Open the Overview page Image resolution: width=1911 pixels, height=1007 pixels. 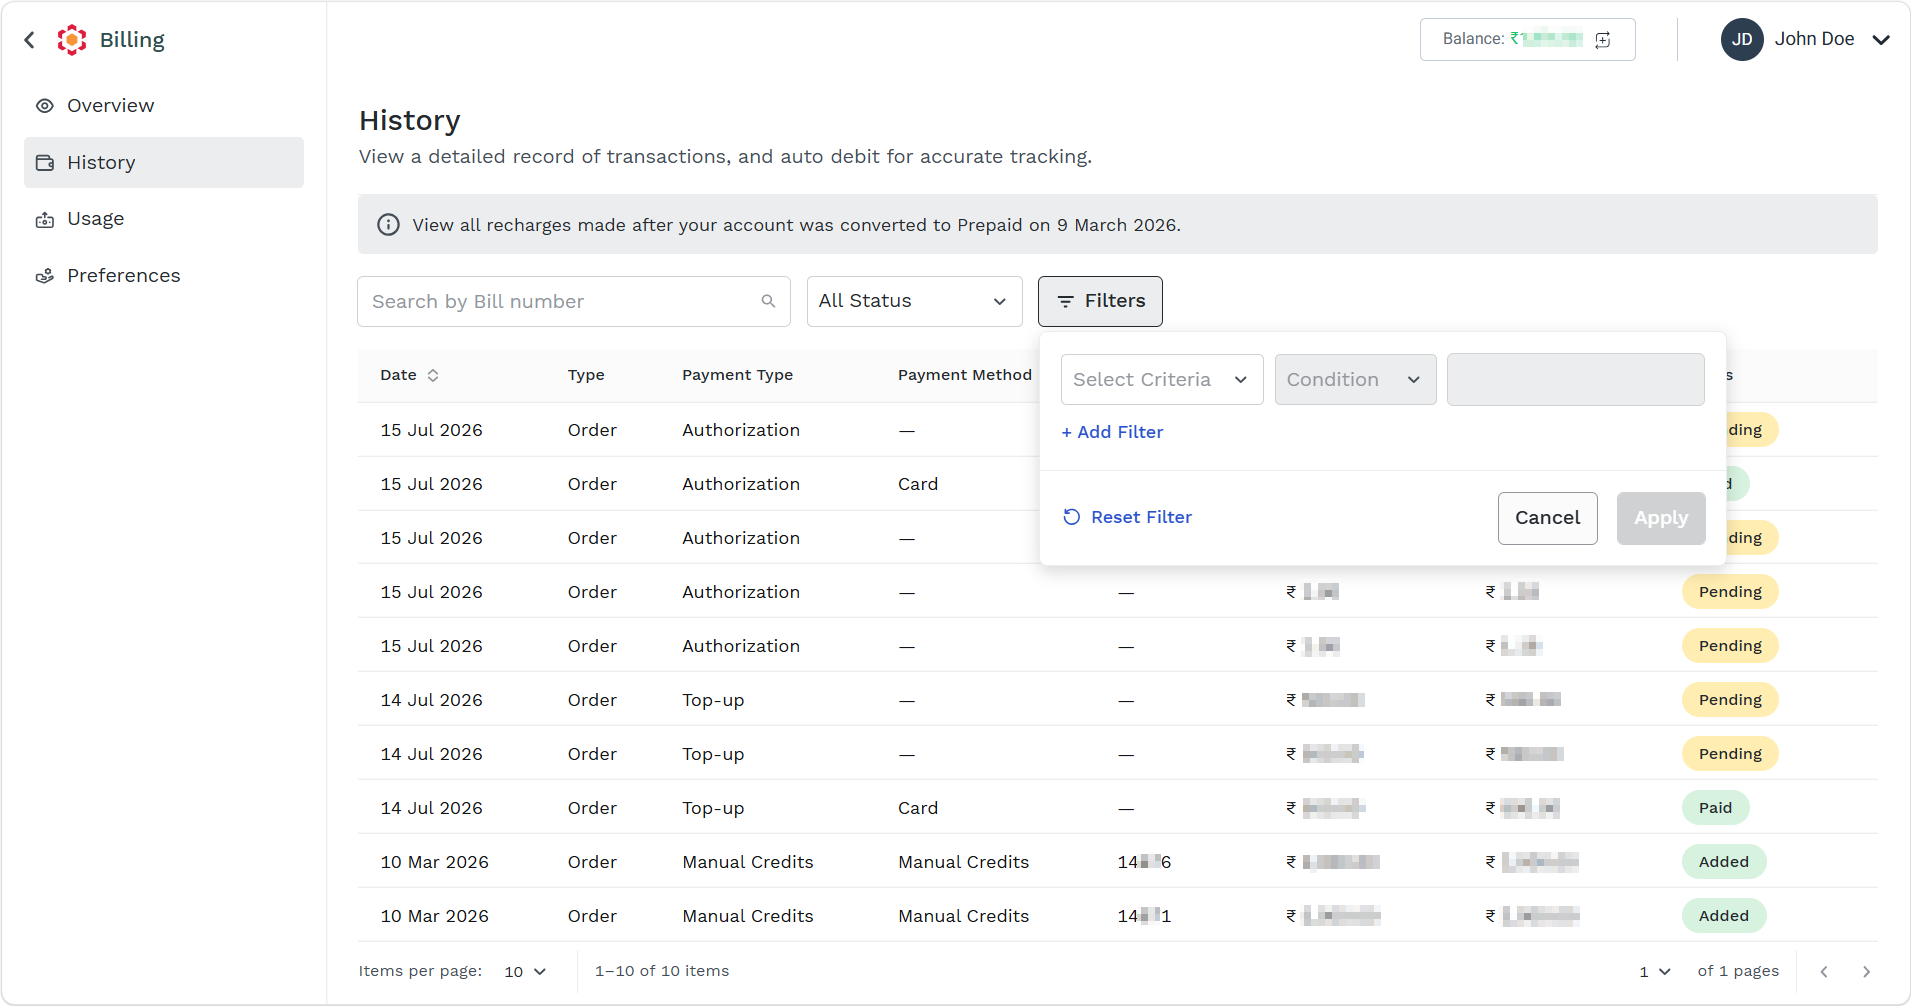(164, 106)
